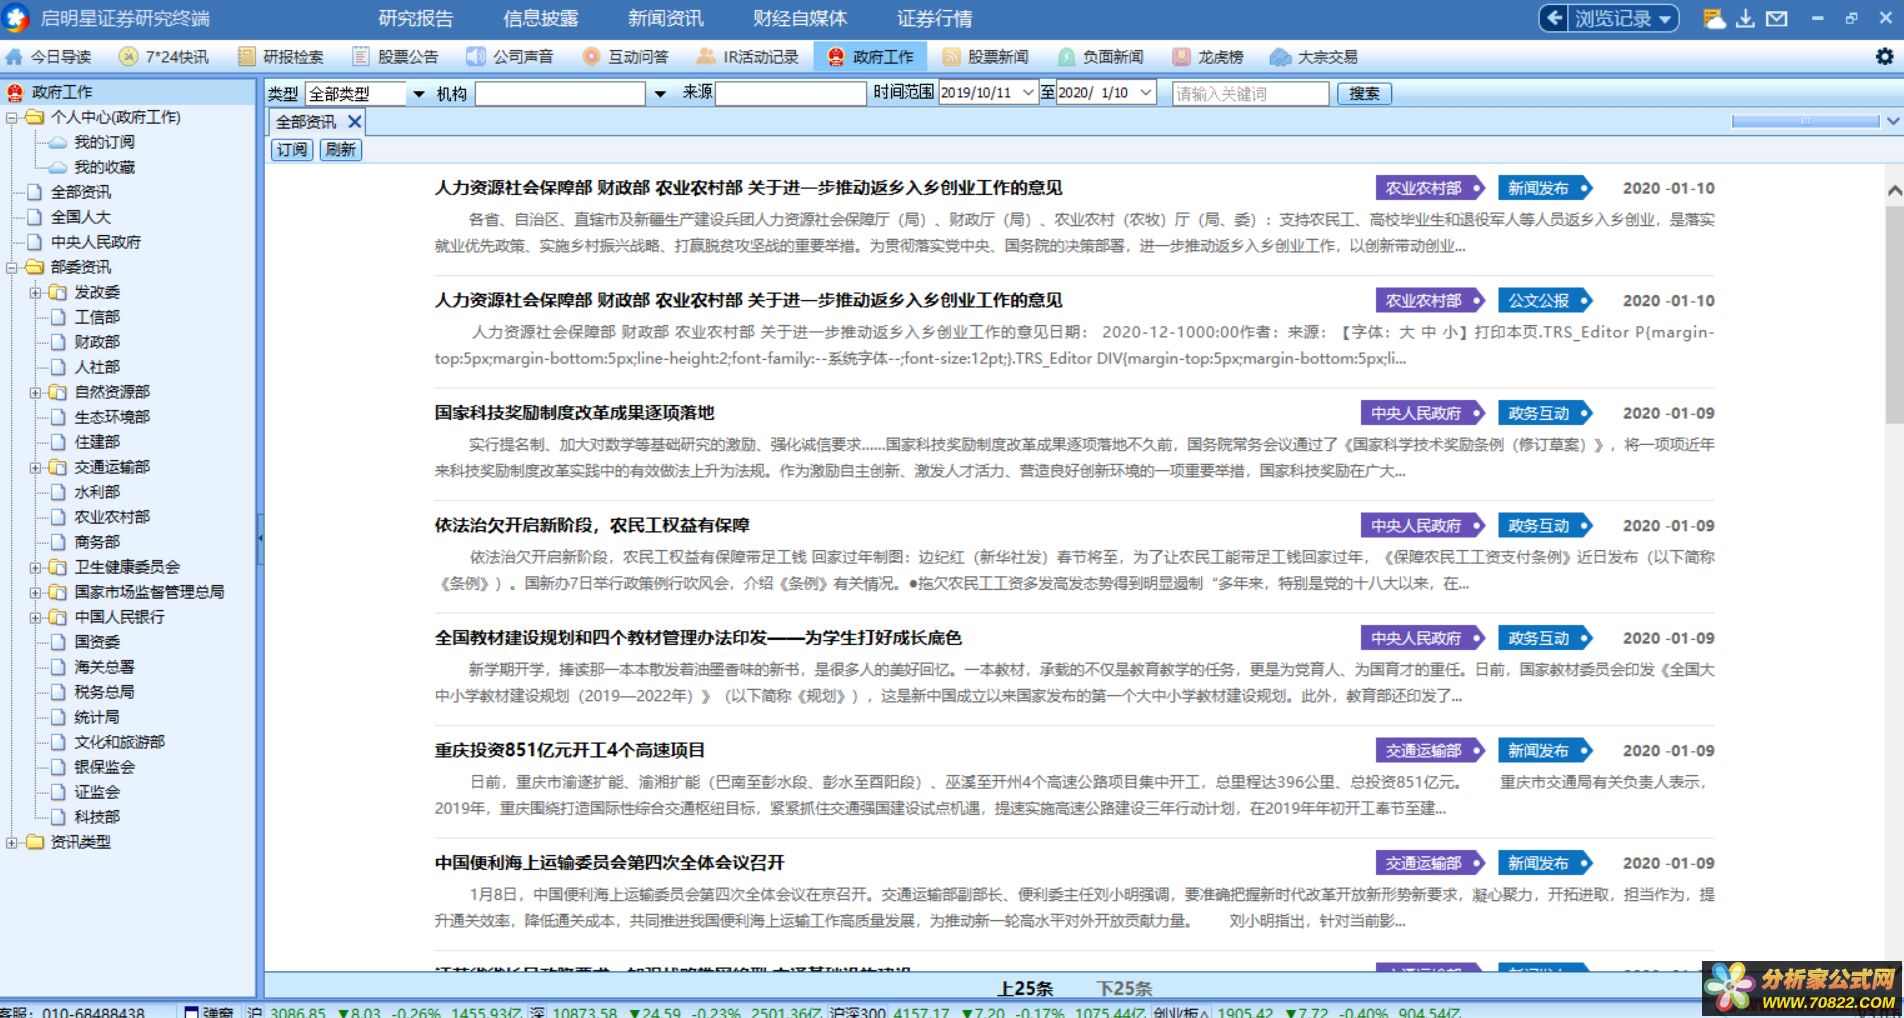Focus the 来源 input field

pyautogui.click(x=791, y=94)
